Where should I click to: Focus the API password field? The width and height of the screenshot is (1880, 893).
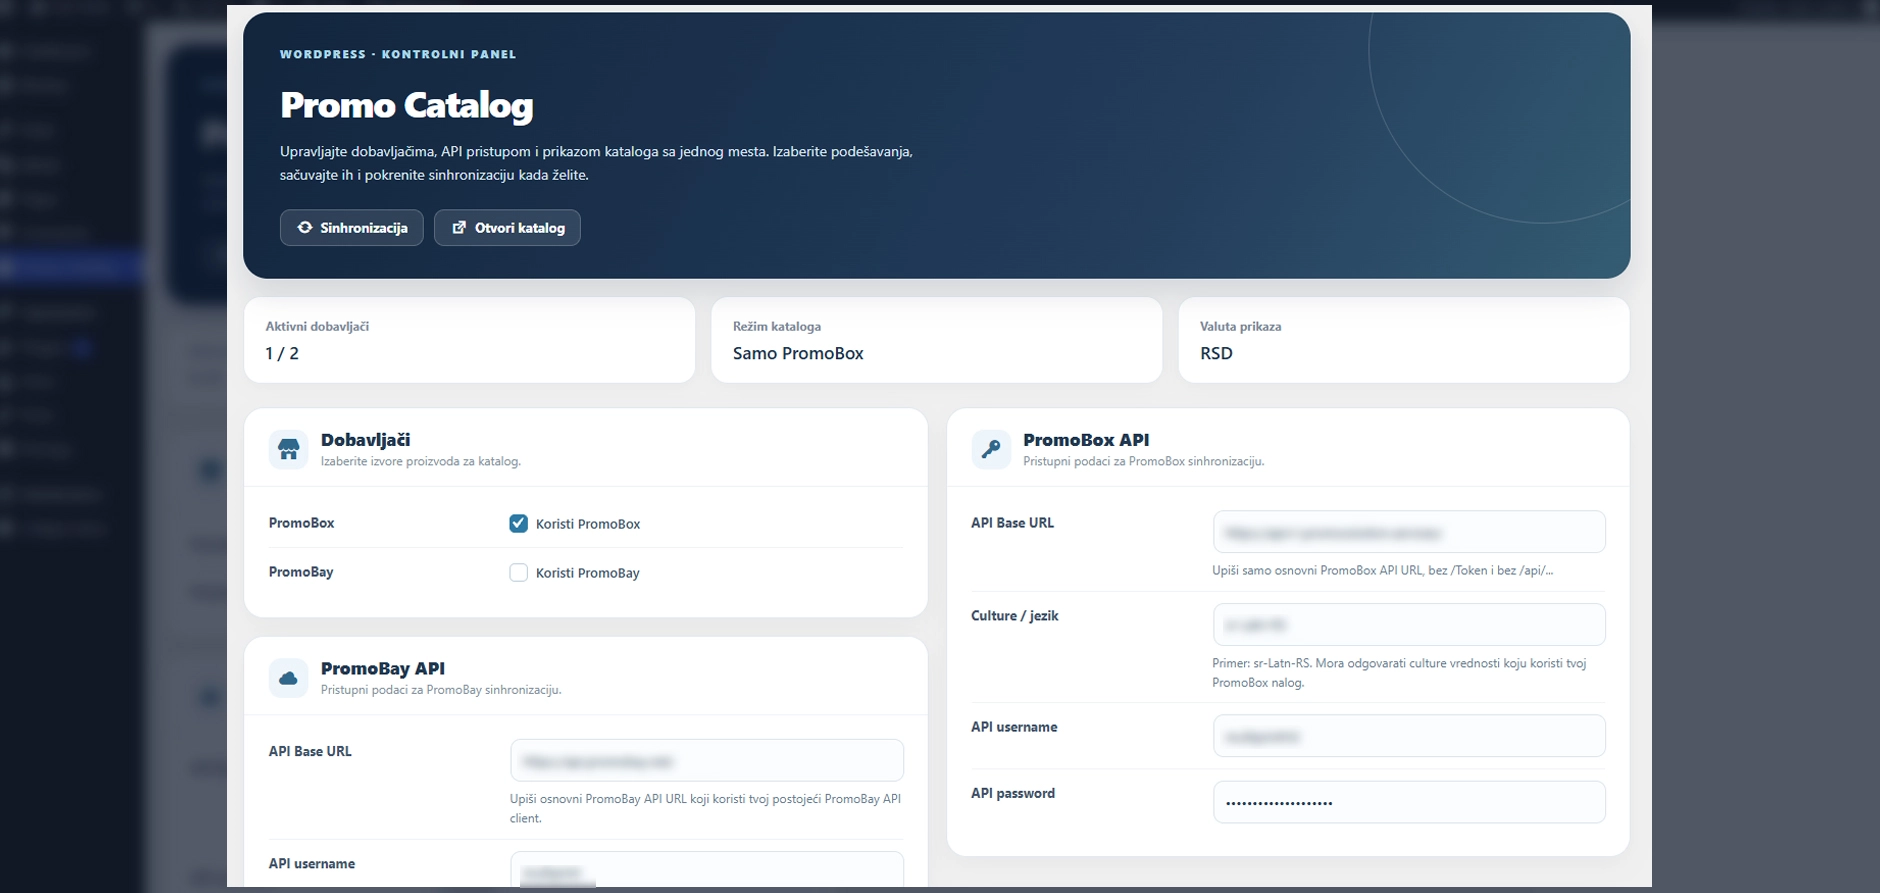coord(1409,802)
